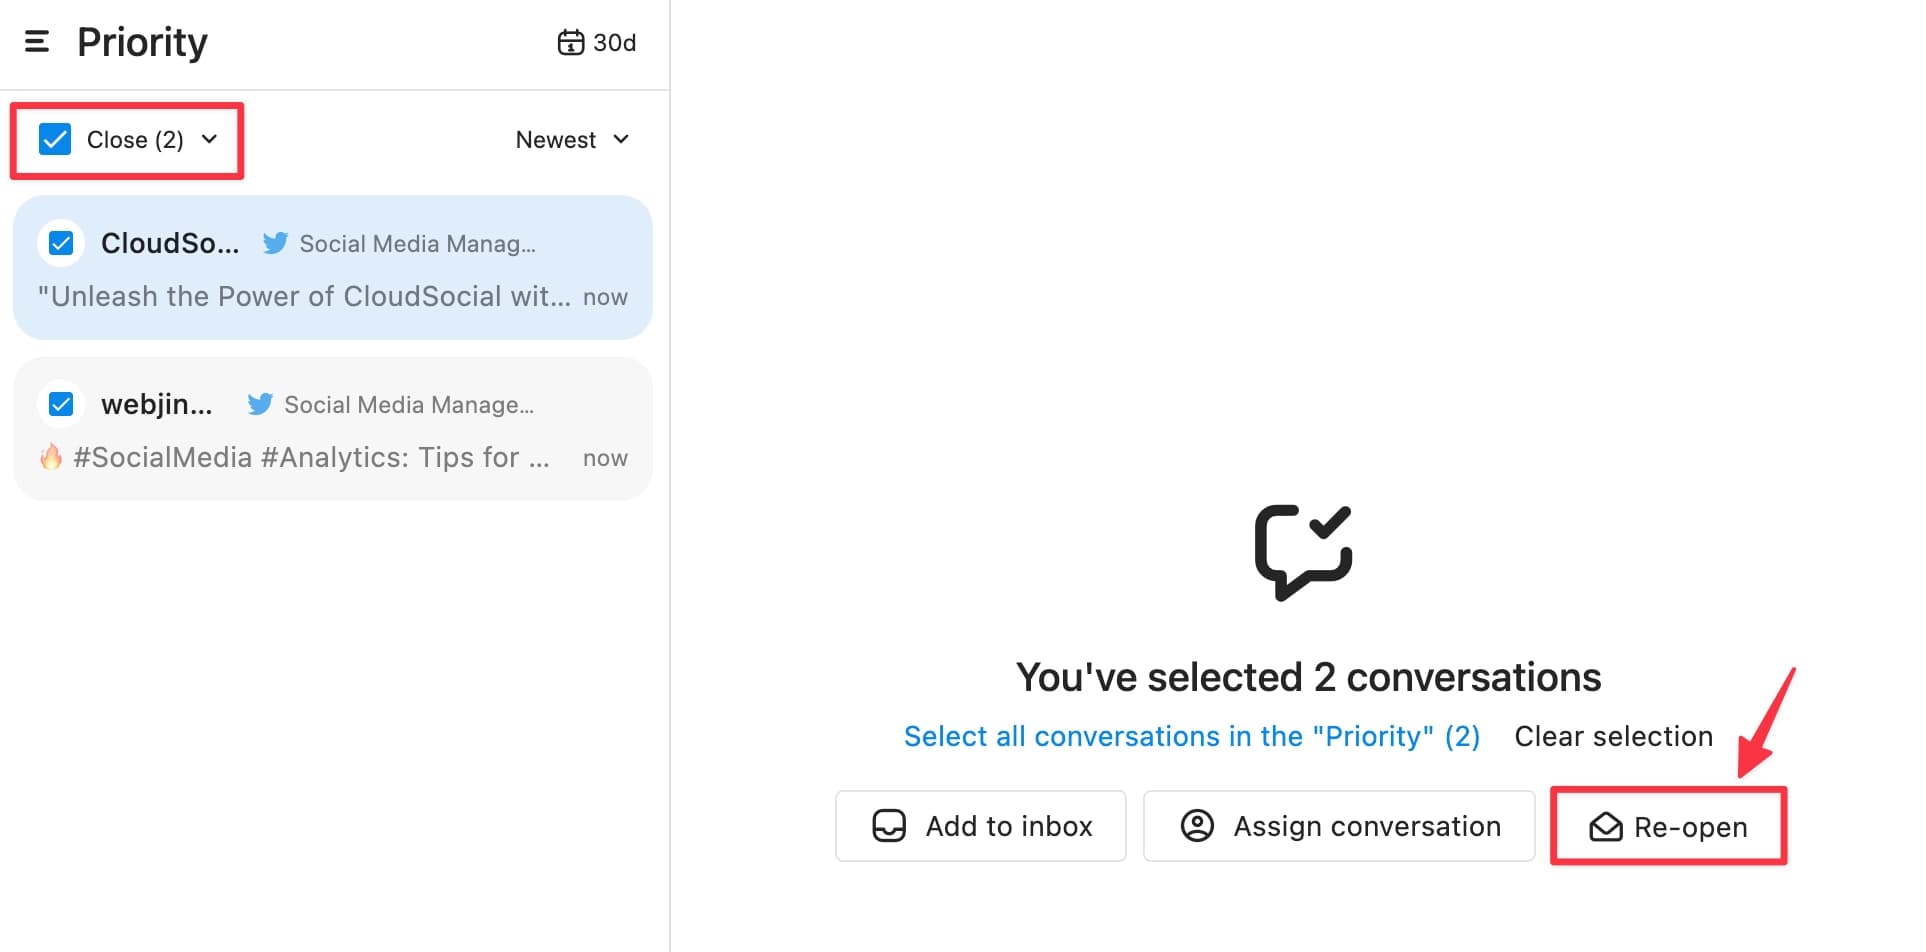Click the envelope icon in the Re-open button
This screenshot has width=1926, height=952.
[x=1604, y=826]
